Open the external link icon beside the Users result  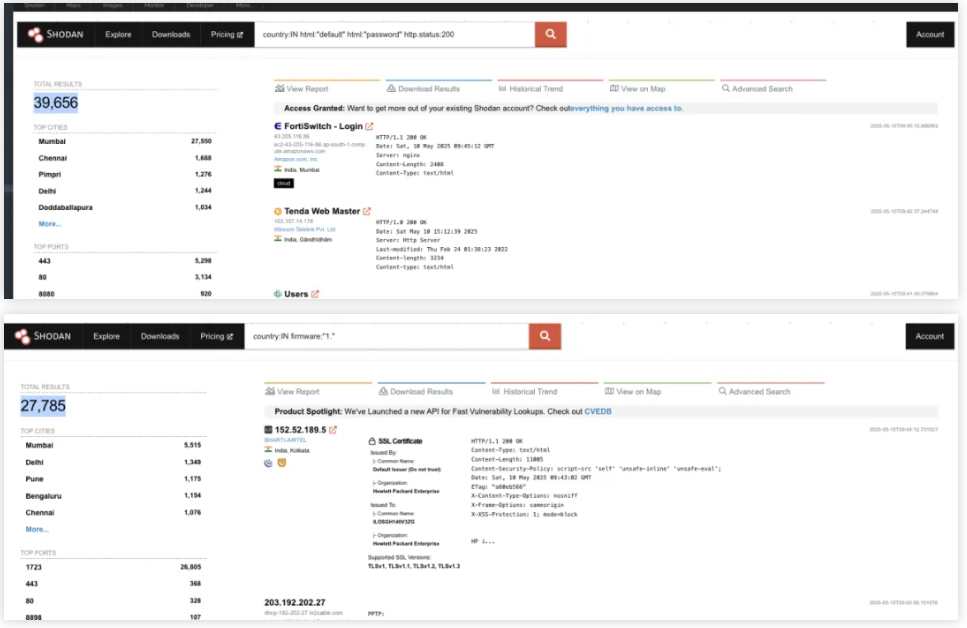click(x=315, y=294)
